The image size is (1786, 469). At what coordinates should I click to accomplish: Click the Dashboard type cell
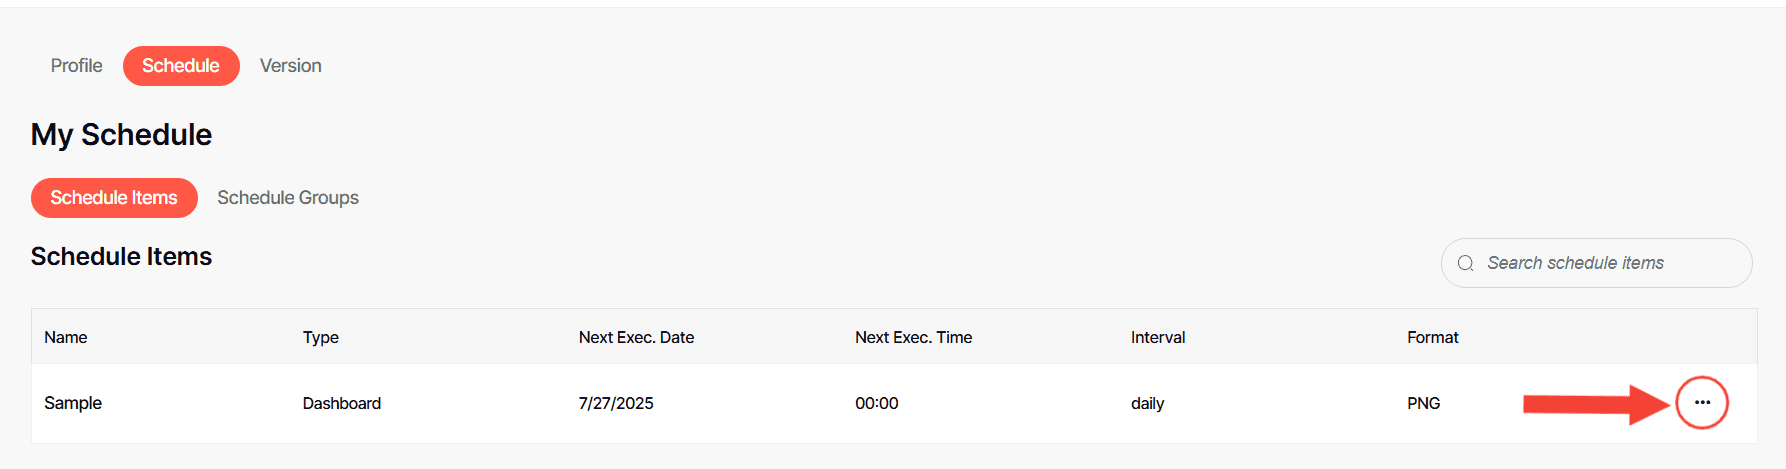click(x=342, y=403)
